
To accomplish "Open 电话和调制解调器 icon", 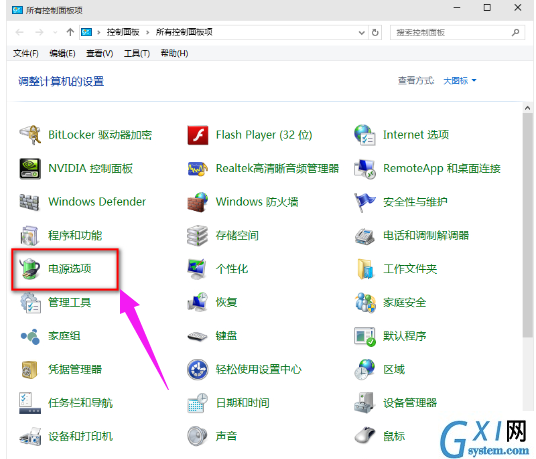I will (x=364, y=236).
